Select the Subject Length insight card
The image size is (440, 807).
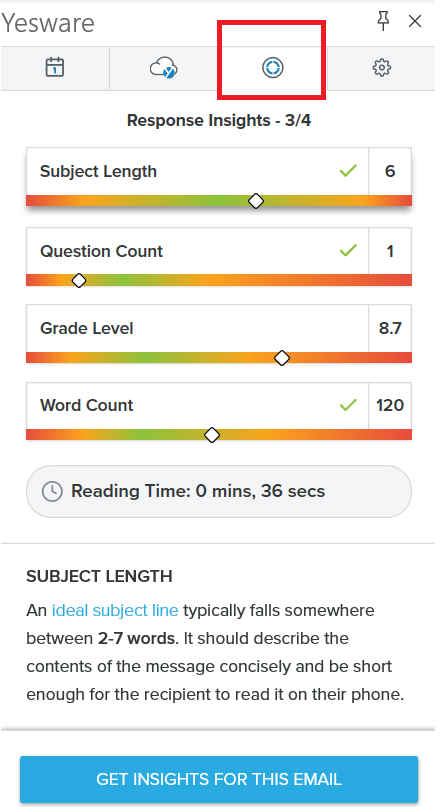coord(219,177)
